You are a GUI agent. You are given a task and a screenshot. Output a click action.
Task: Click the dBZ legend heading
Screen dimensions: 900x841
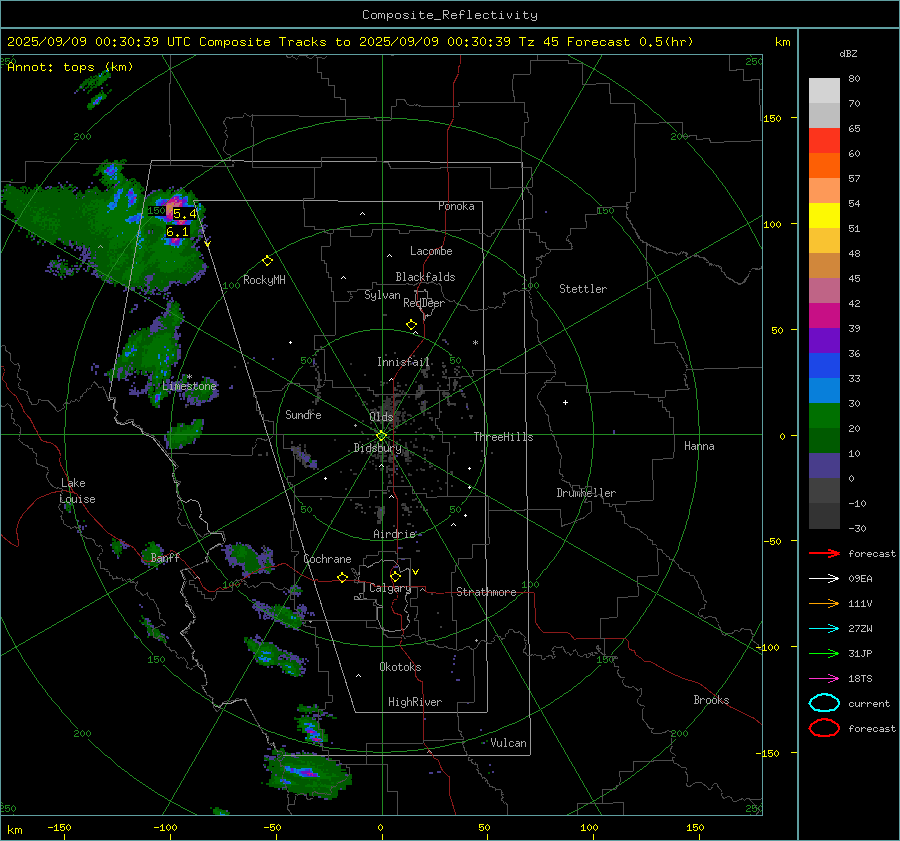point(848,54)
